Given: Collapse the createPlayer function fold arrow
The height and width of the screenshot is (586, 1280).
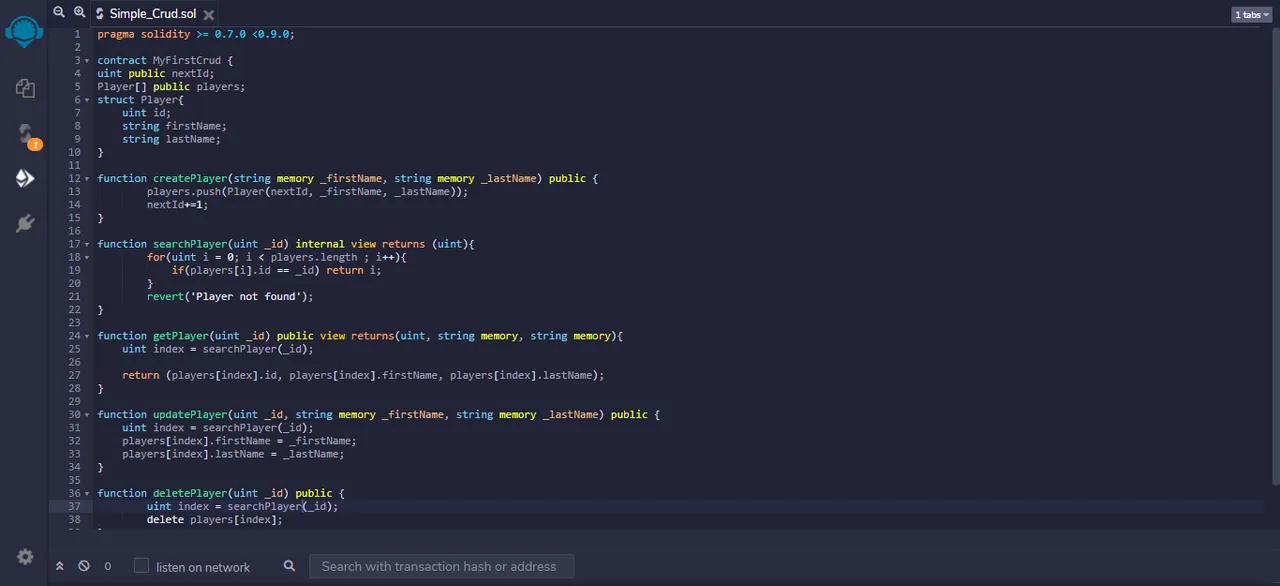Looking at the screenshot, I should pyautogui.click(x=88, y=179).
